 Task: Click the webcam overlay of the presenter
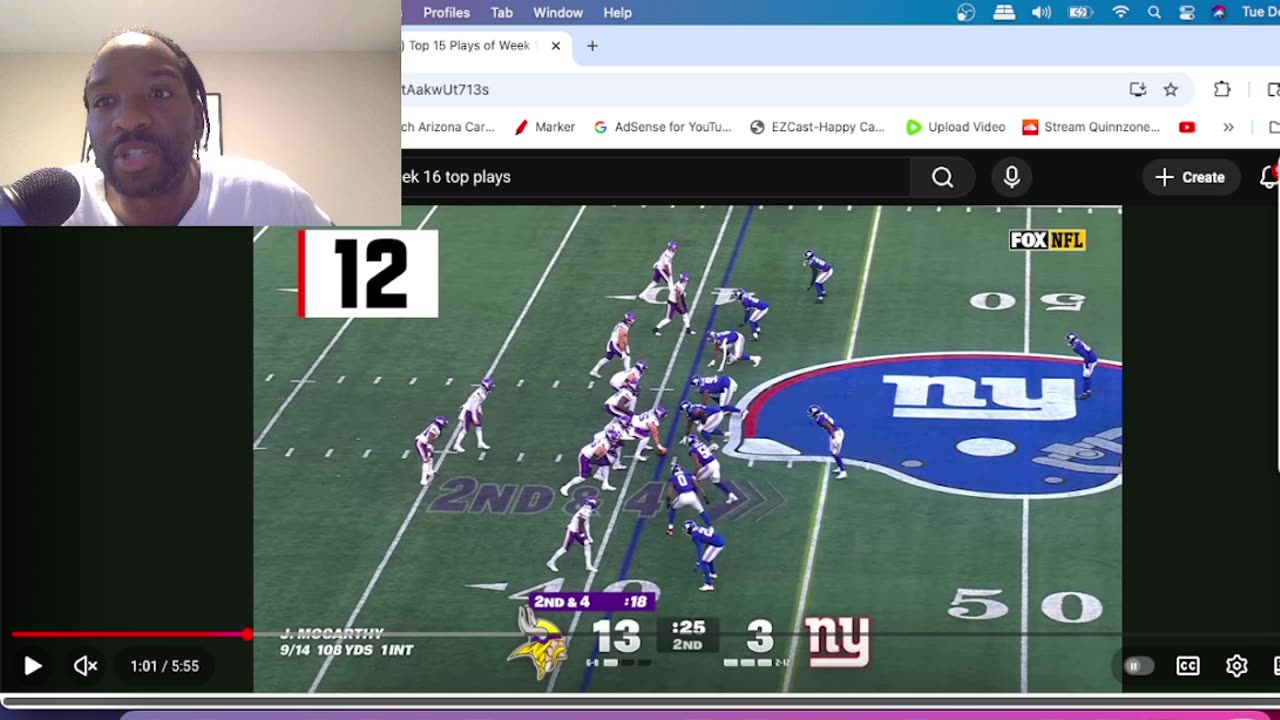point(200,113)
